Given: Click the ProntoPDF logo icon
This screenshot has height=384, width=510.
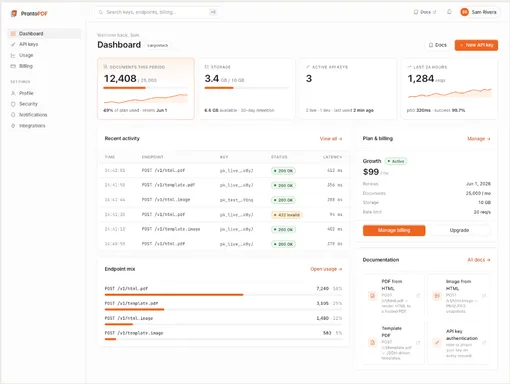Looking at the screenshot, I should point(14,13).
